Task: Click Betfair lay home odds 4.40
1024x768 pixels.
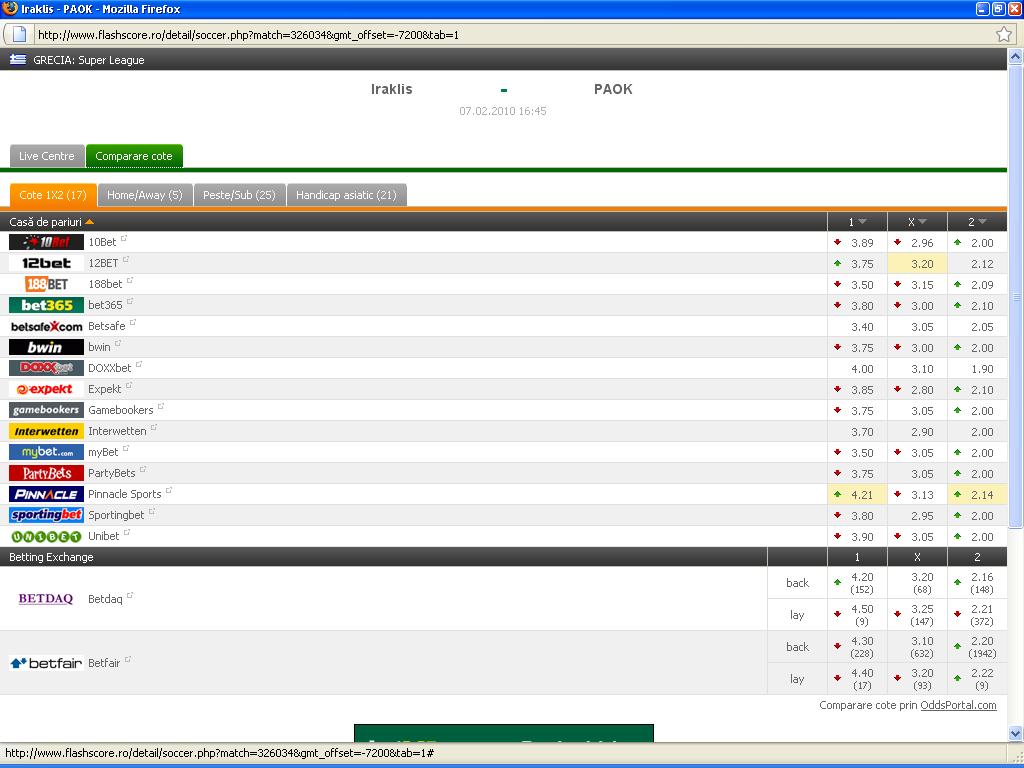Action: point(862,673)
